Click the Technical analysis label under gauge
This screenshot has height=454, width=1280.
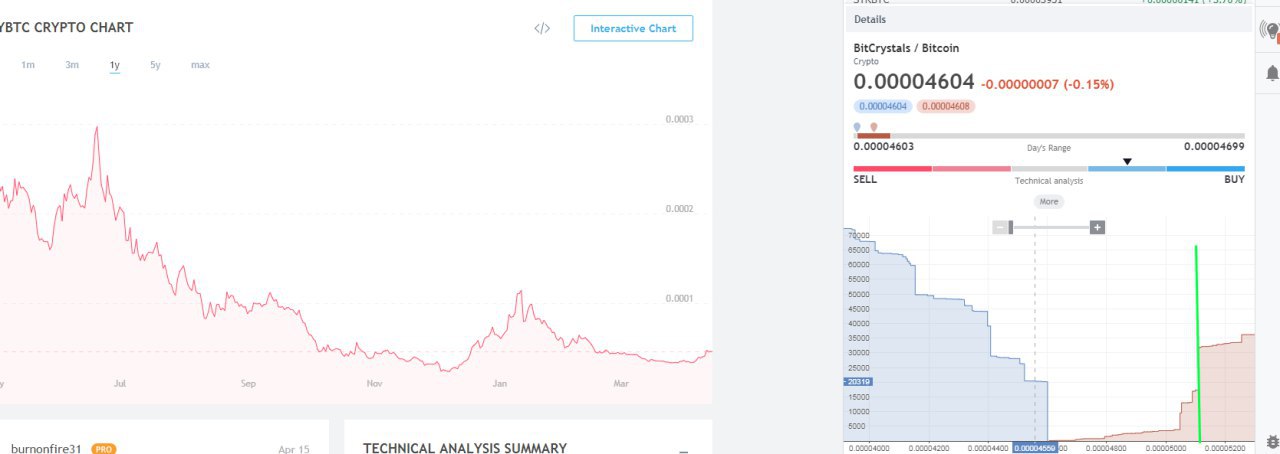click(1048, 181)
